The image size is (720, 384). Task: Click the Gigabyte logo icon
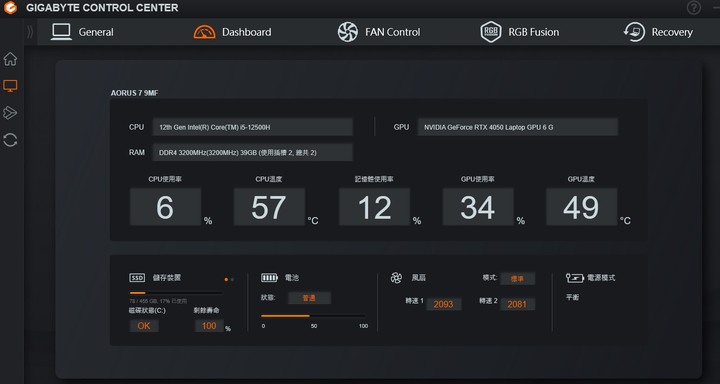point(10,8)
